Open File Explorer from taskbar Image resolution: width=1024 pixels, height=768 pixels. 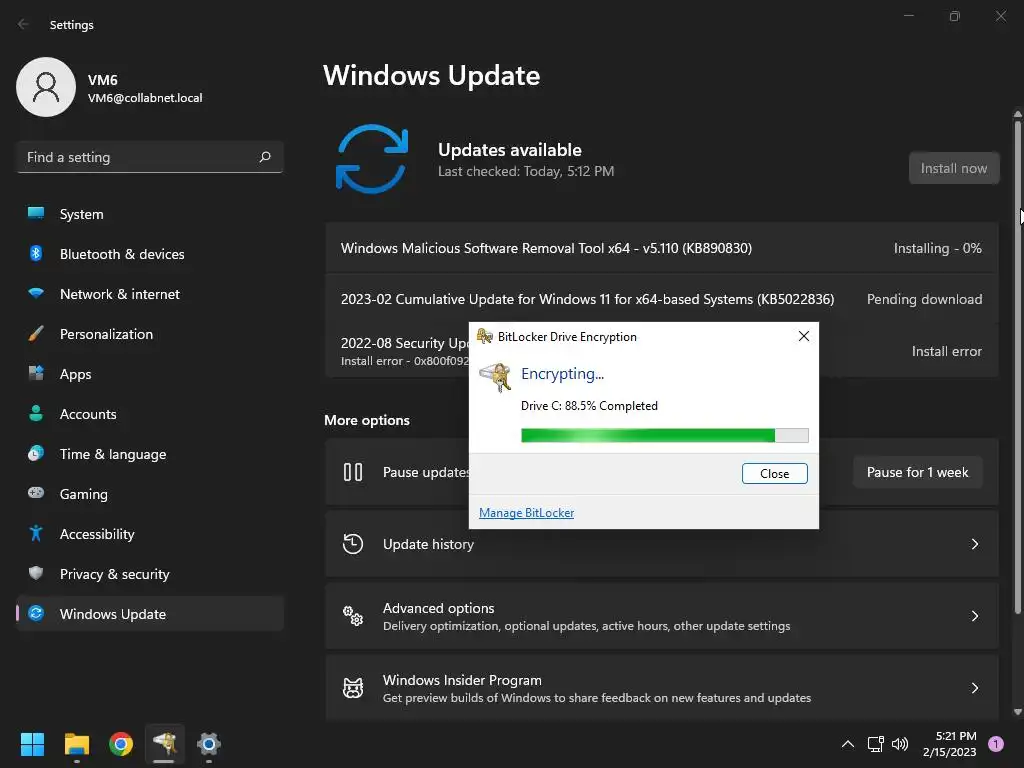(76, 744)
